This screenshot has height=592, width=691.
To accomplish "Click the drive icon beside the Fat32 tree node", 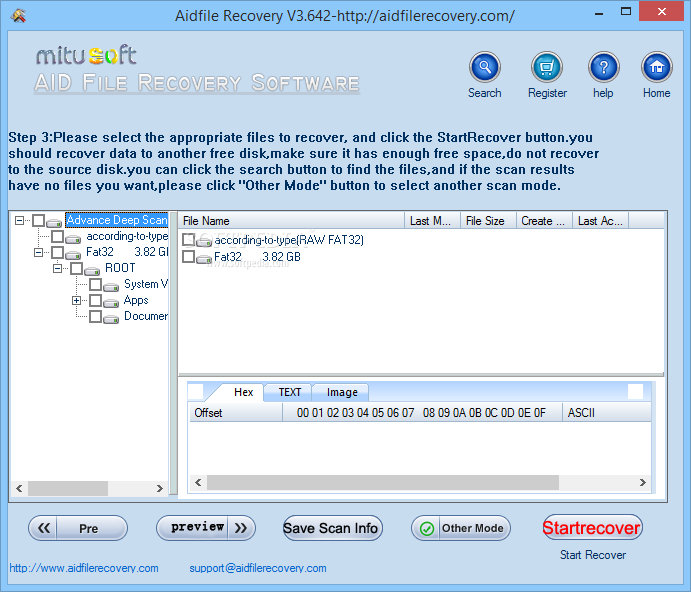I will pos(73,254).
